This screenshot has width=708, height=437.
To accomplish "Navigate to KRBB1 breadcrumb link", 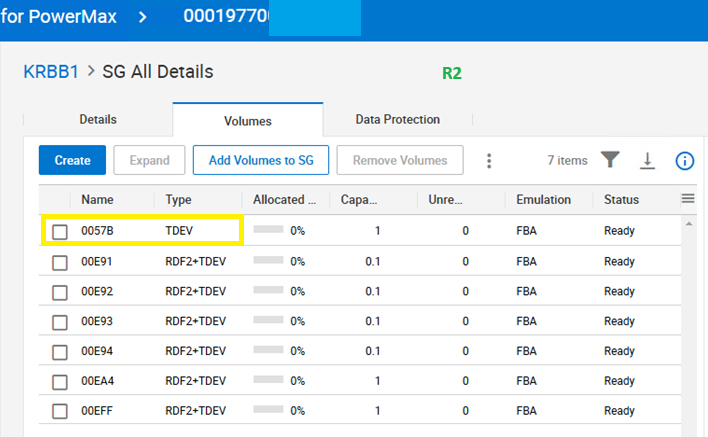I will pyautogui.click(x=50, y=72).
